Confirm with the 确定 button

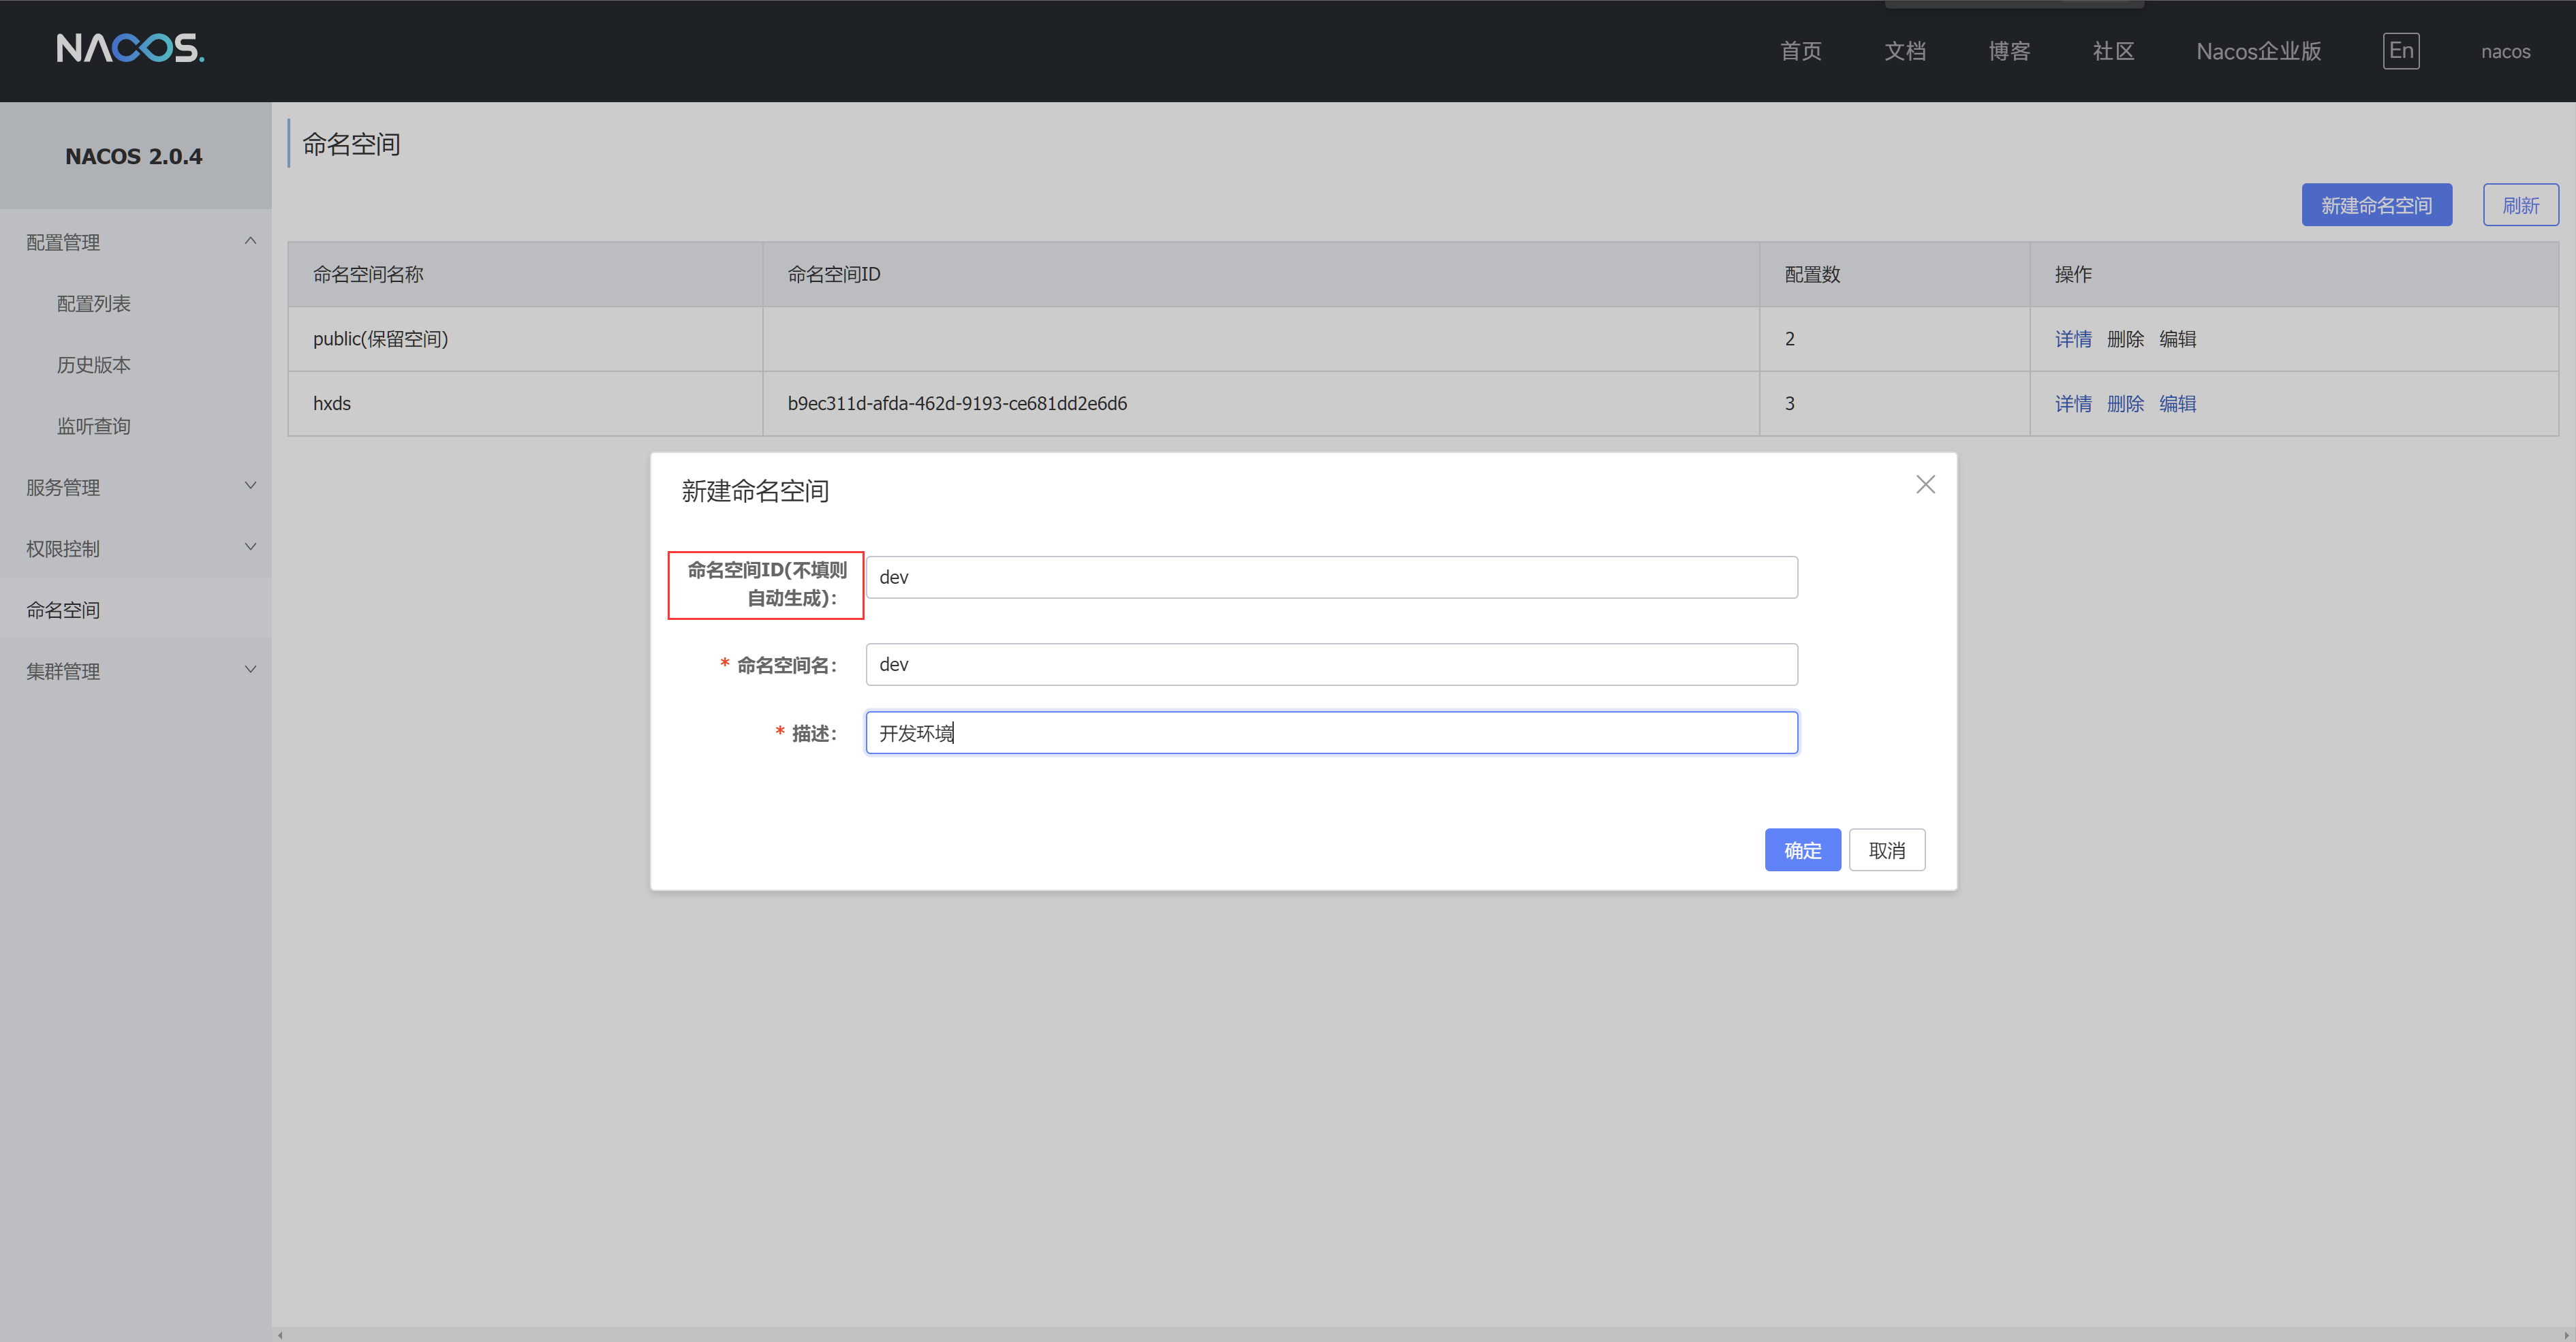point(1802,850)
